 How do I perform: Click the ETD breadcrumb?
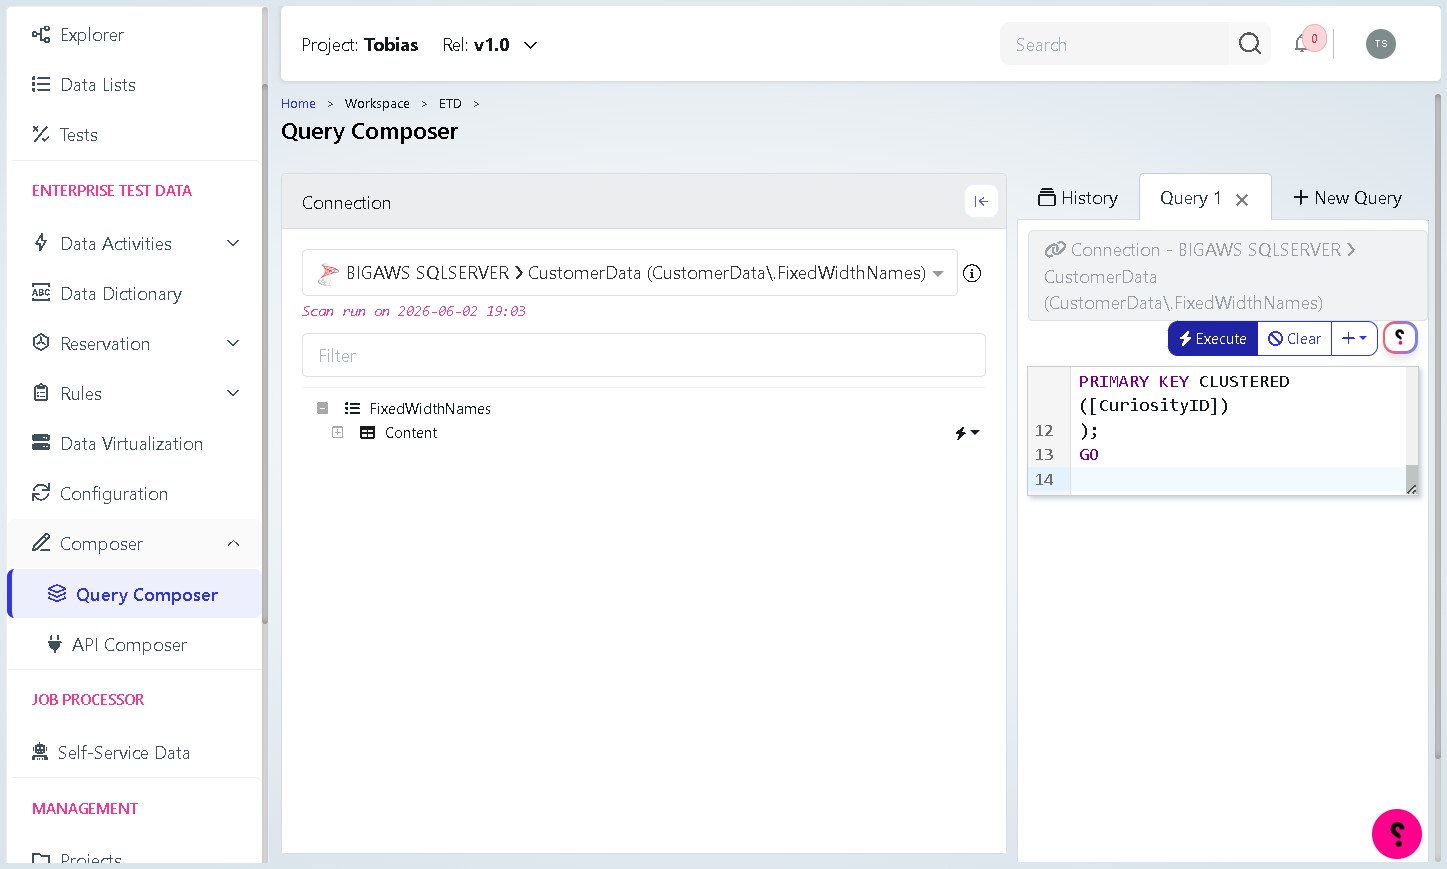coord(450,104)
